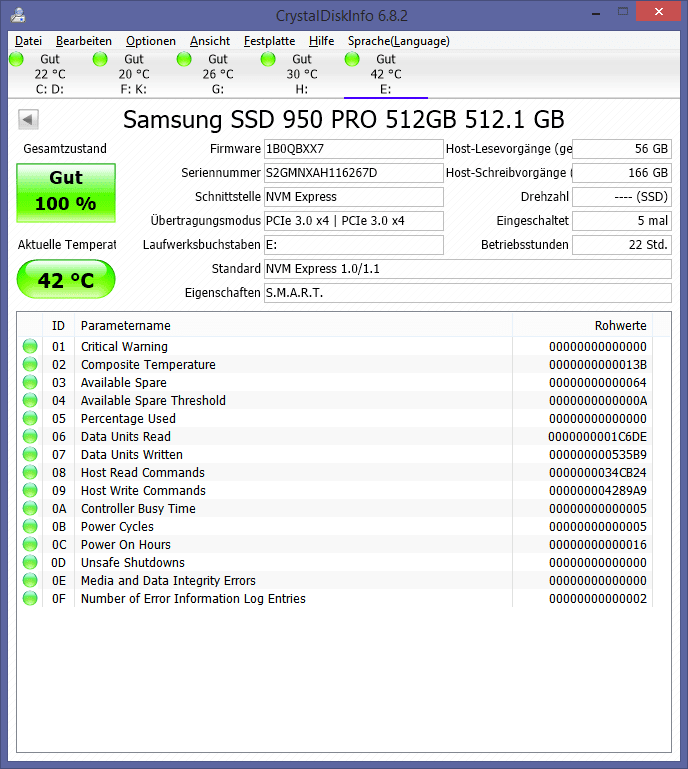The width and height of the screenshot is (688, 769).
Task: Open the Ansicht menu
Action: tap(210, 41)
